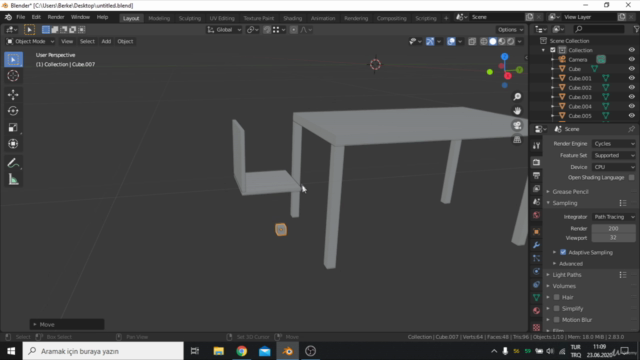Open the Integrator dropdown

[x=613, y=217]
